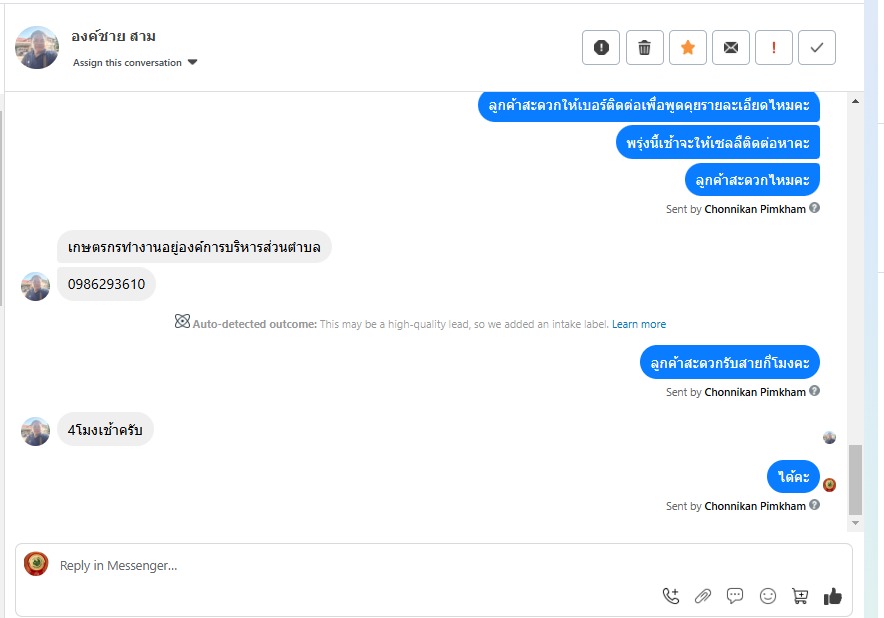The height and width of the screenshot is (618, 884).
Task: Click the add phone call icon
Action: point(671,596)
